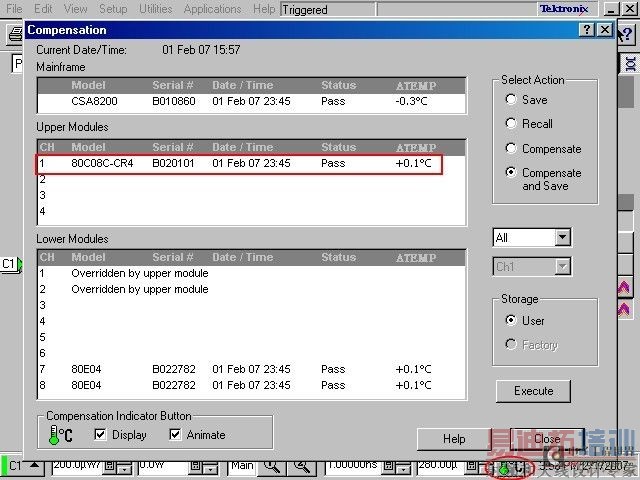Viewport: 640px width, 480px height.
Task: Click the Execute button
Action: point(533,391)
